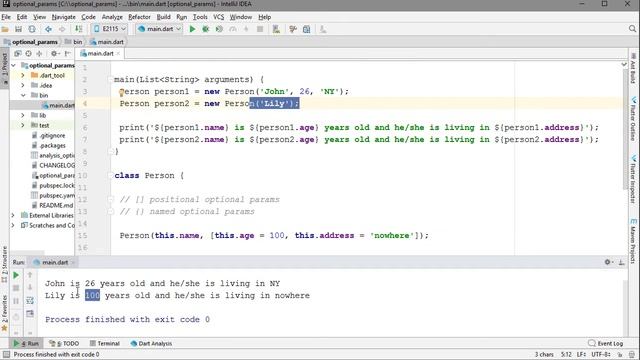Rerun main.dart in Run panel

pyautogui.click(x=16, y=276)
